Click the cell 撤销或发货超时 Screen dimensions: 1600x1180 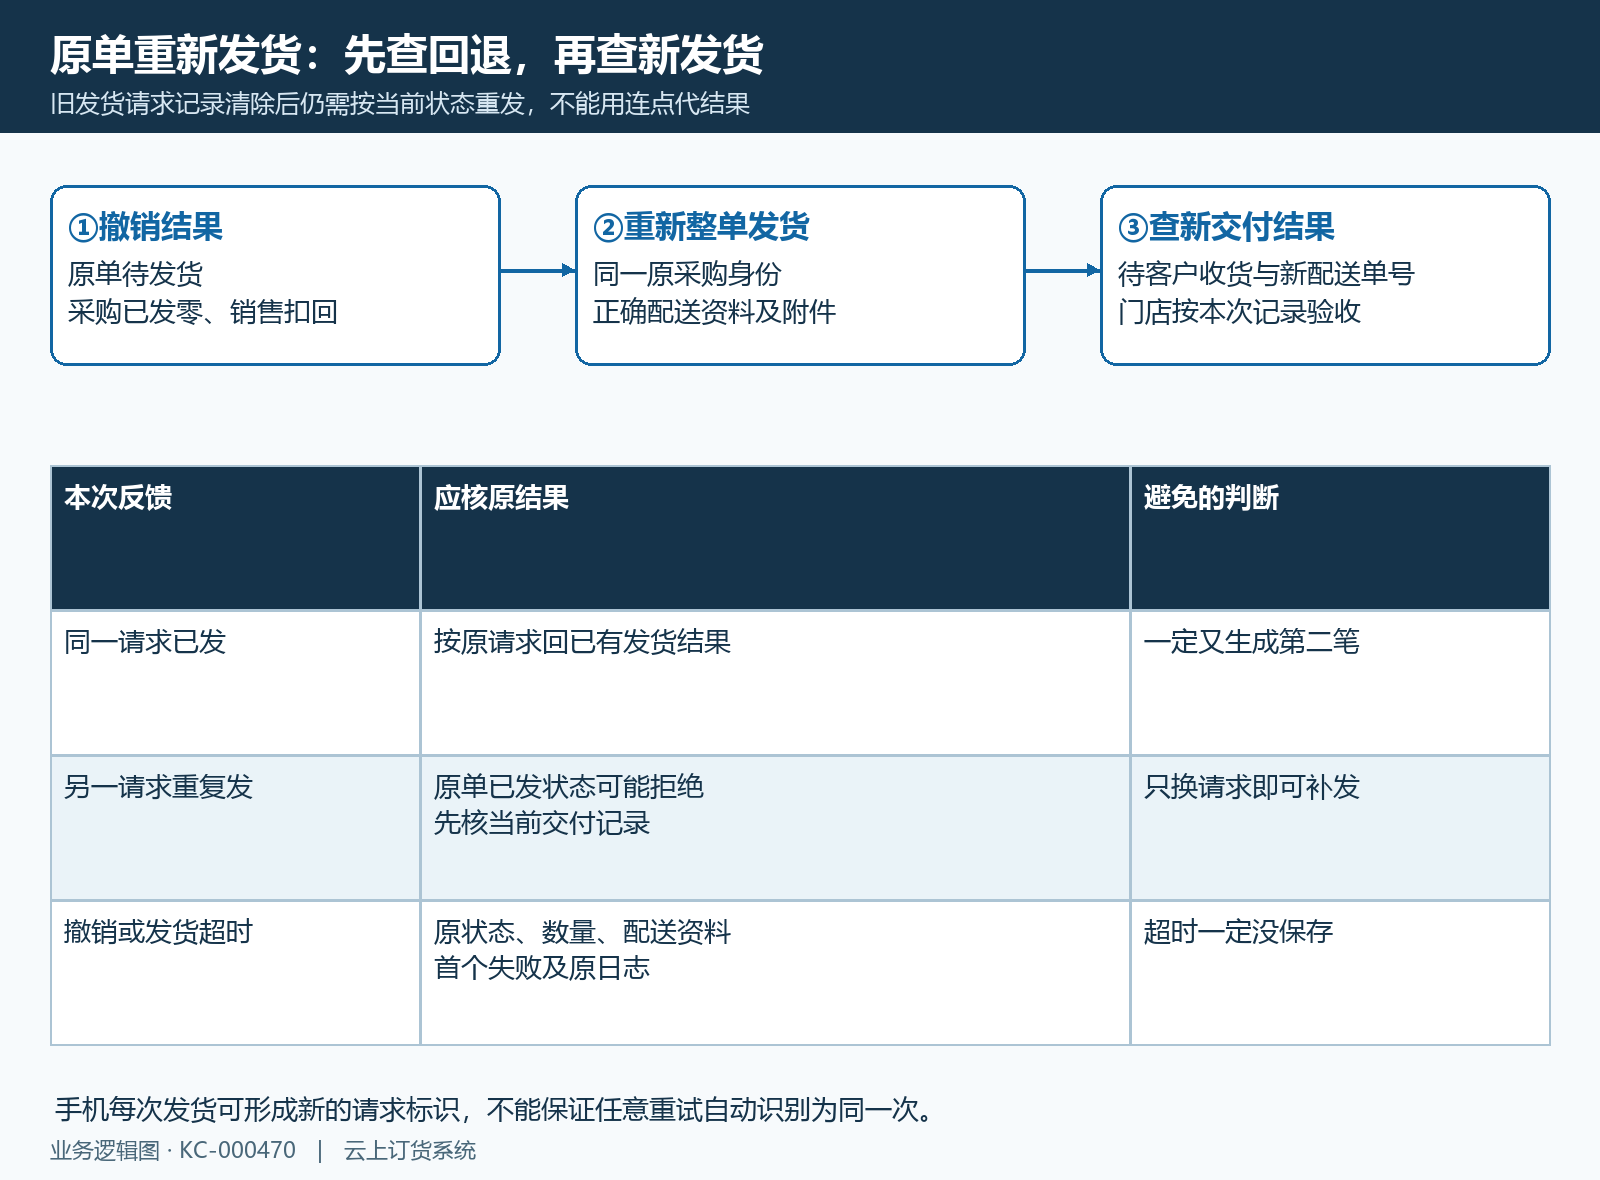coord(236,973)
